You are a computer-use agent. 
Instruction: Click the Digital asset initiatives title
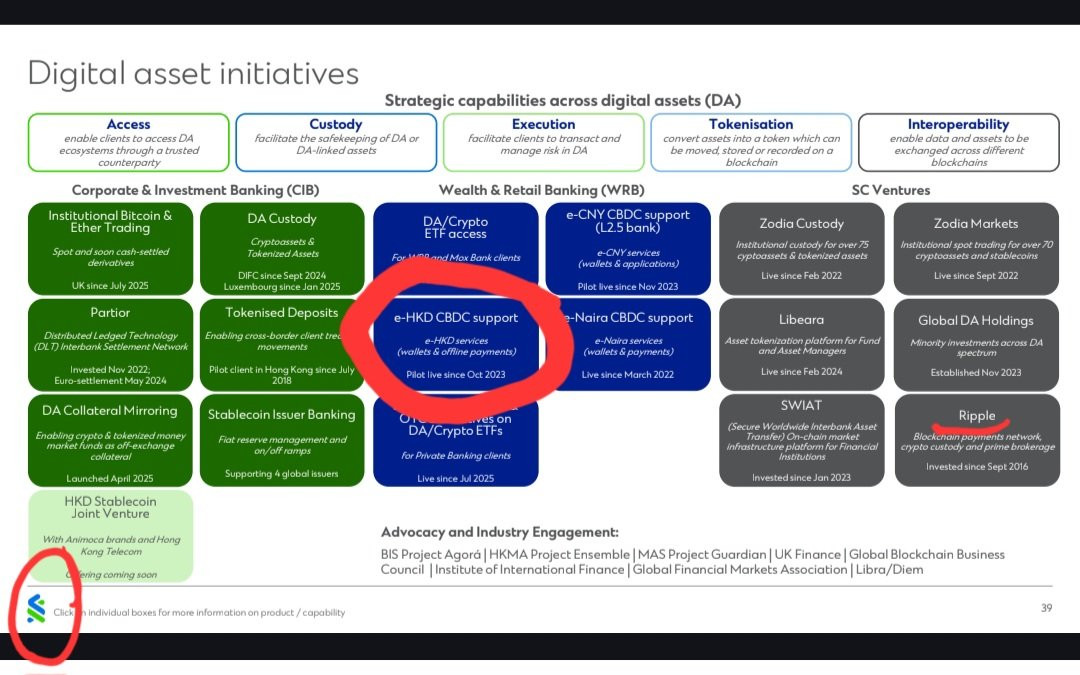pyautogui.click(x=193, y=73)
